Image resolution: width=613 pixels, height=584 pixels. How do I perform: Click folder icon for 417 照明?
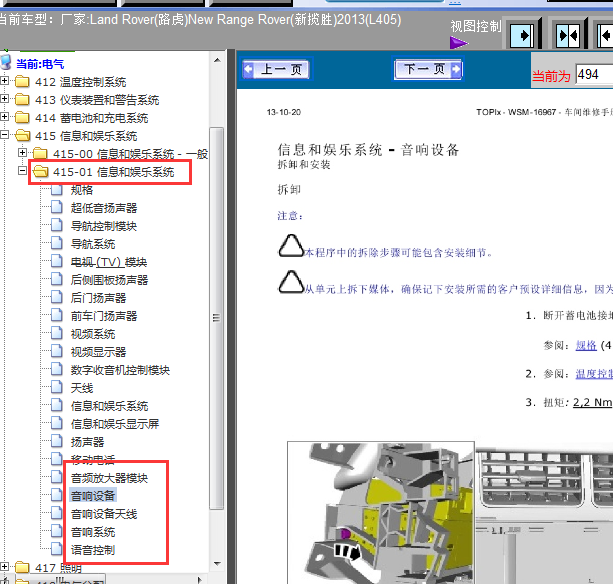22,567
